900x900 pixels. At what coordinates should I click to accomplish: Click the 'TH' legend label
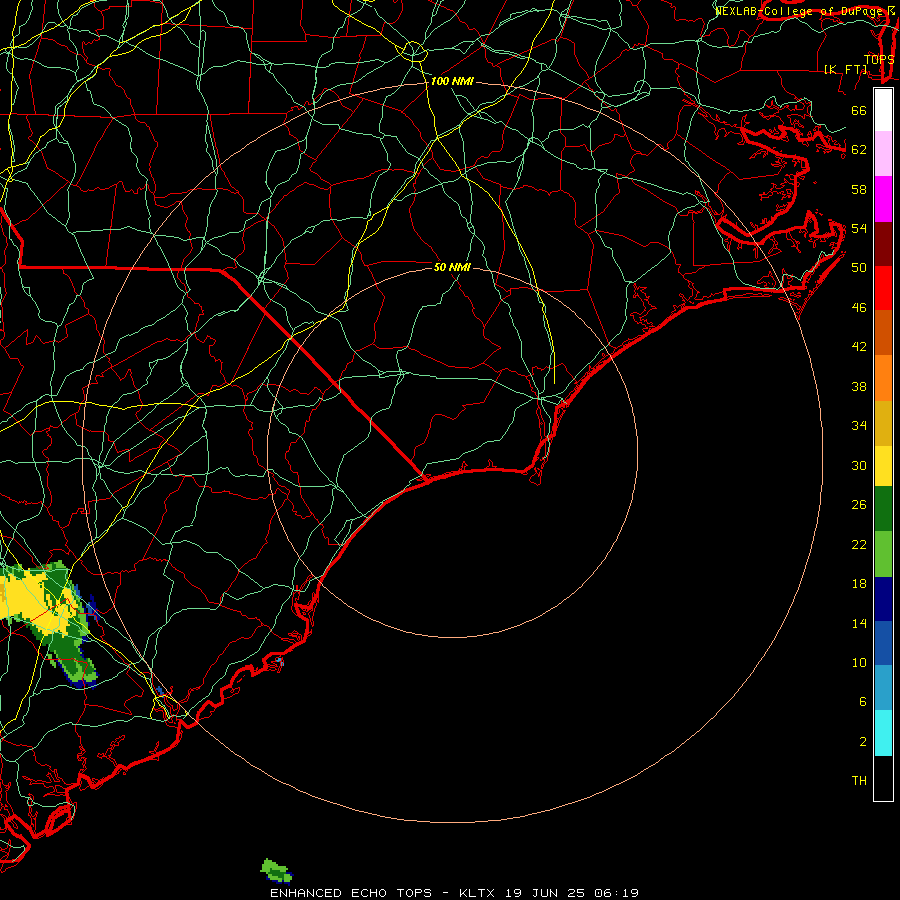pos(859,781)
